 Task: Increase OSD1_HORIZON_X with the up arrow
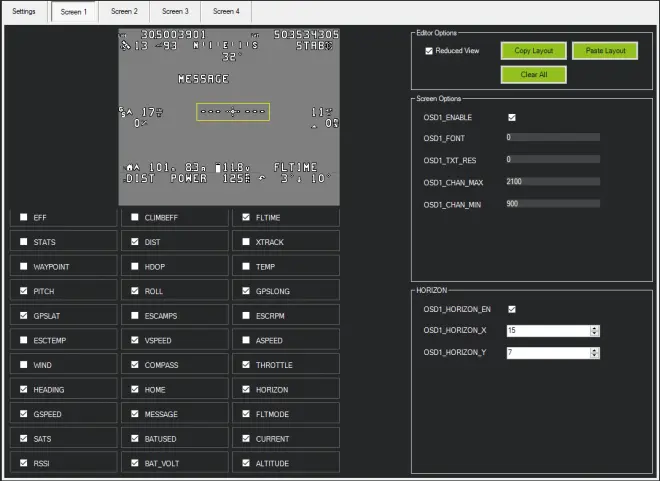594,328
